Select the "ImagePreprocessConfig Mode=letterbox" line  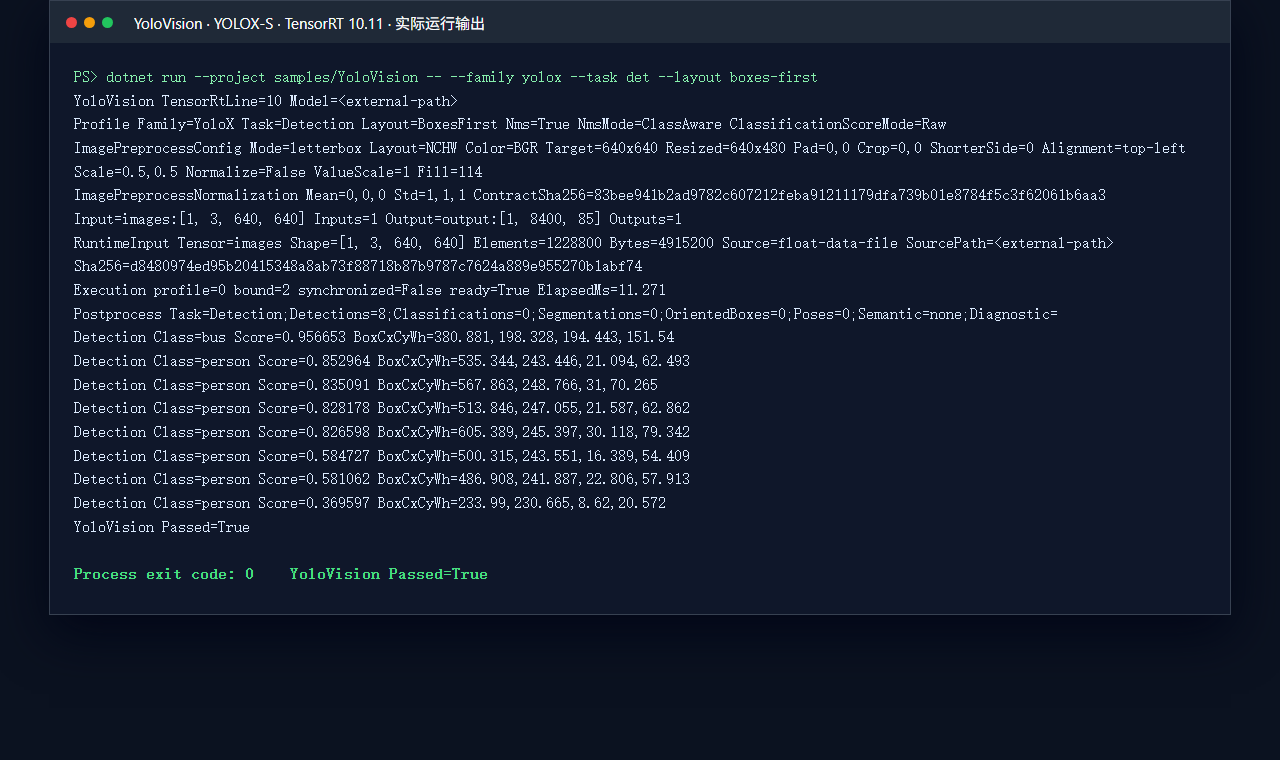point(630,148)
